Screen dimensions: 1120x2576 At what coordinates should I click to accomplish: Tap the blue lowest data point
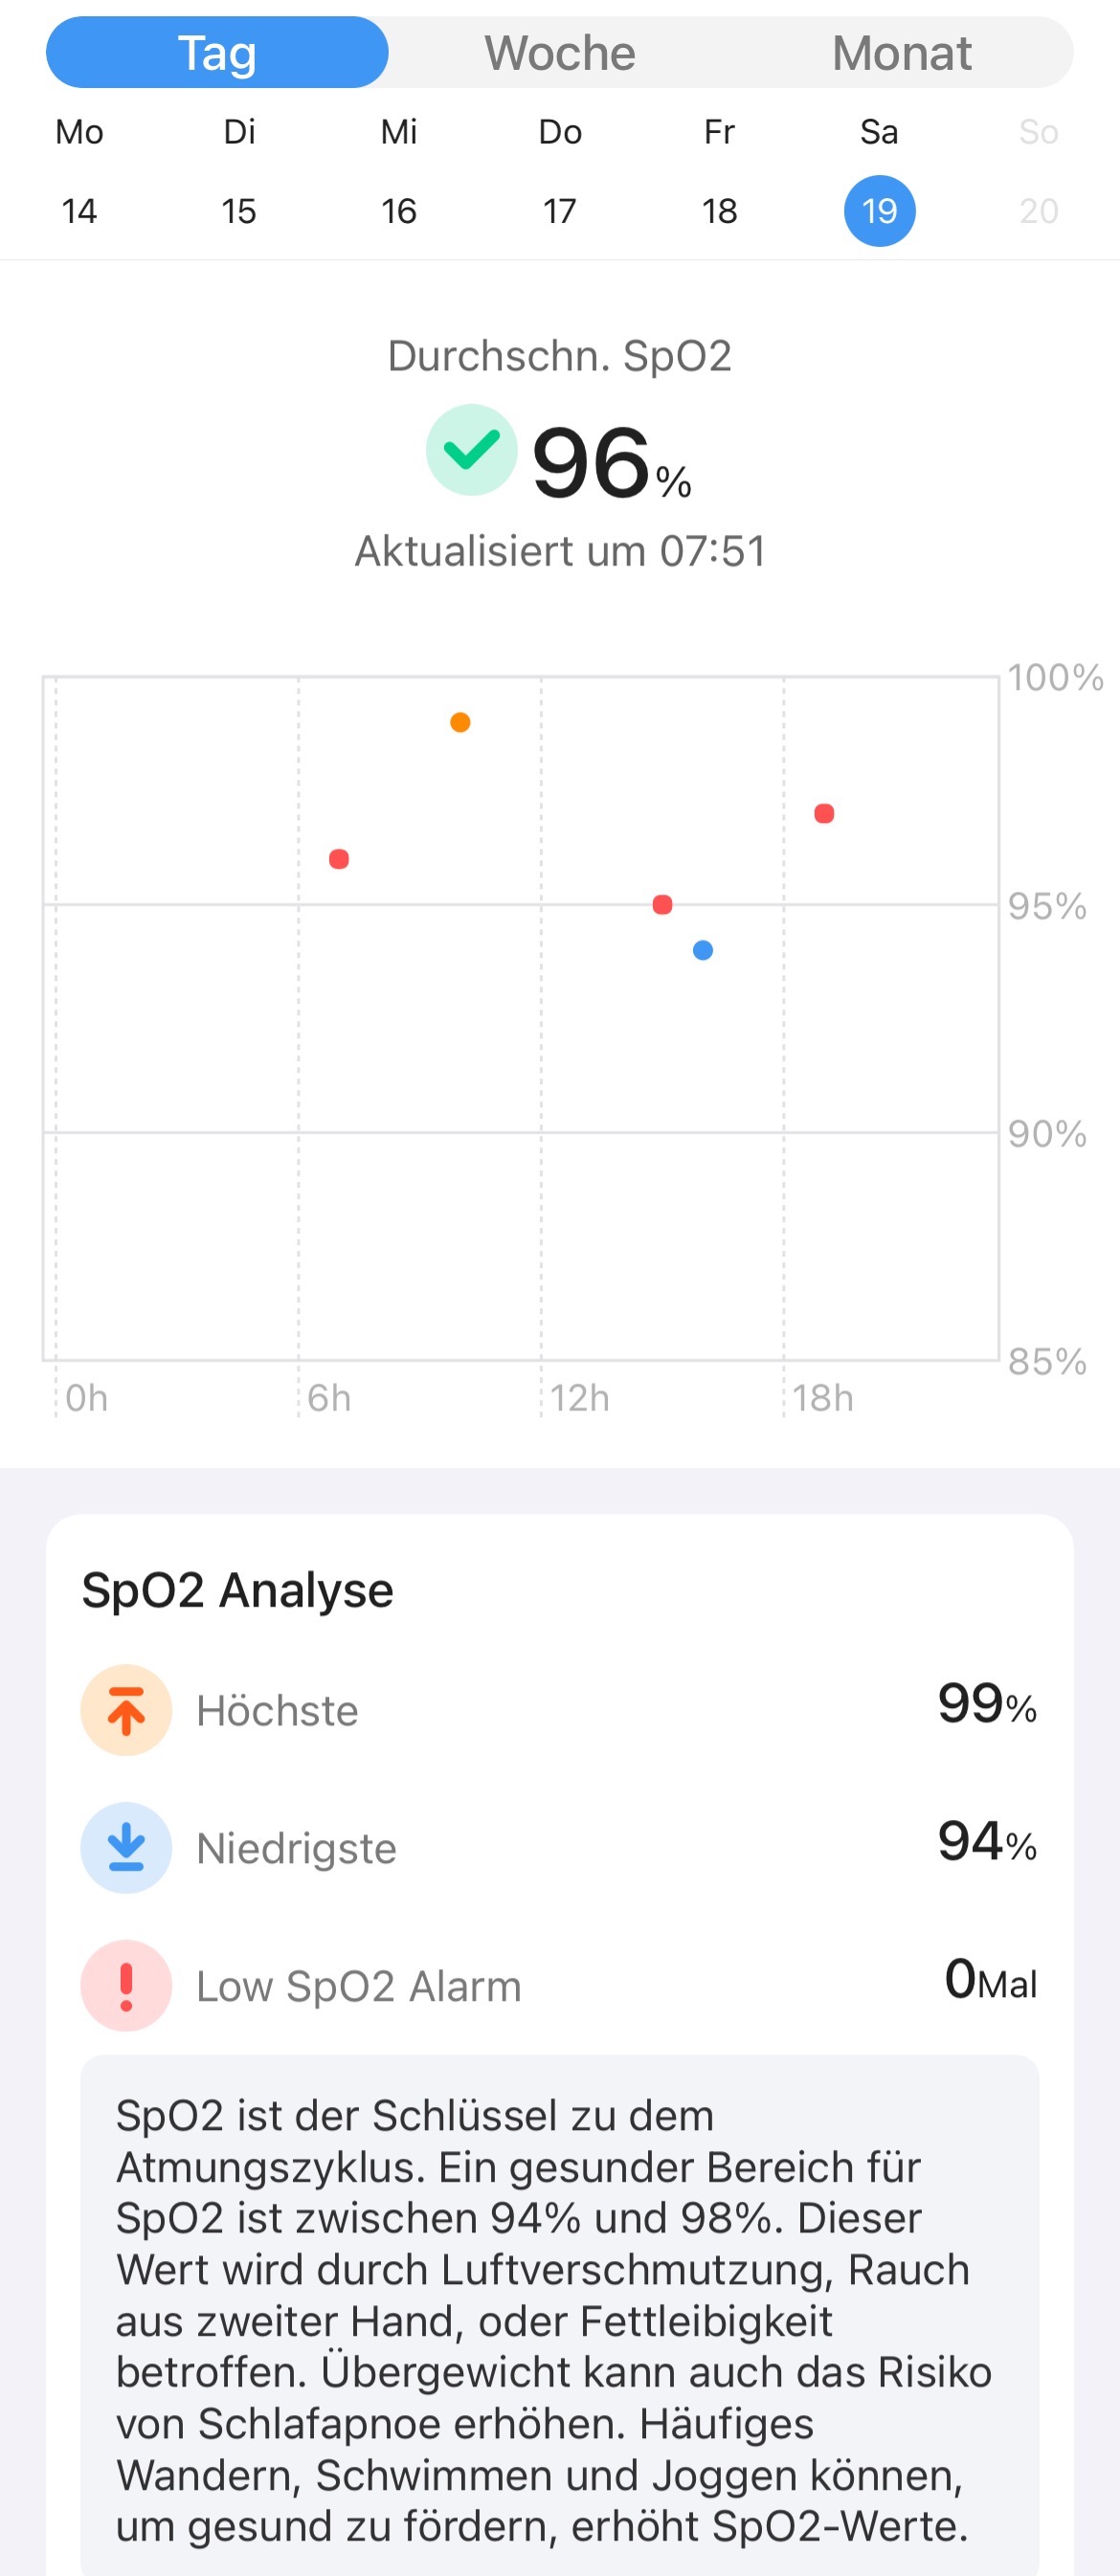703,950
